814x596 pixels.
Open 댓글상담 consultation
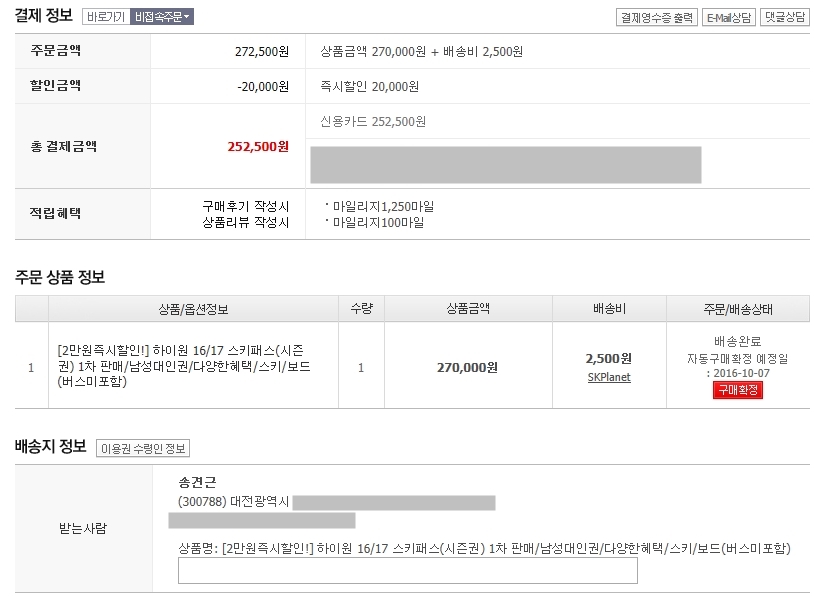coord(785,17)
